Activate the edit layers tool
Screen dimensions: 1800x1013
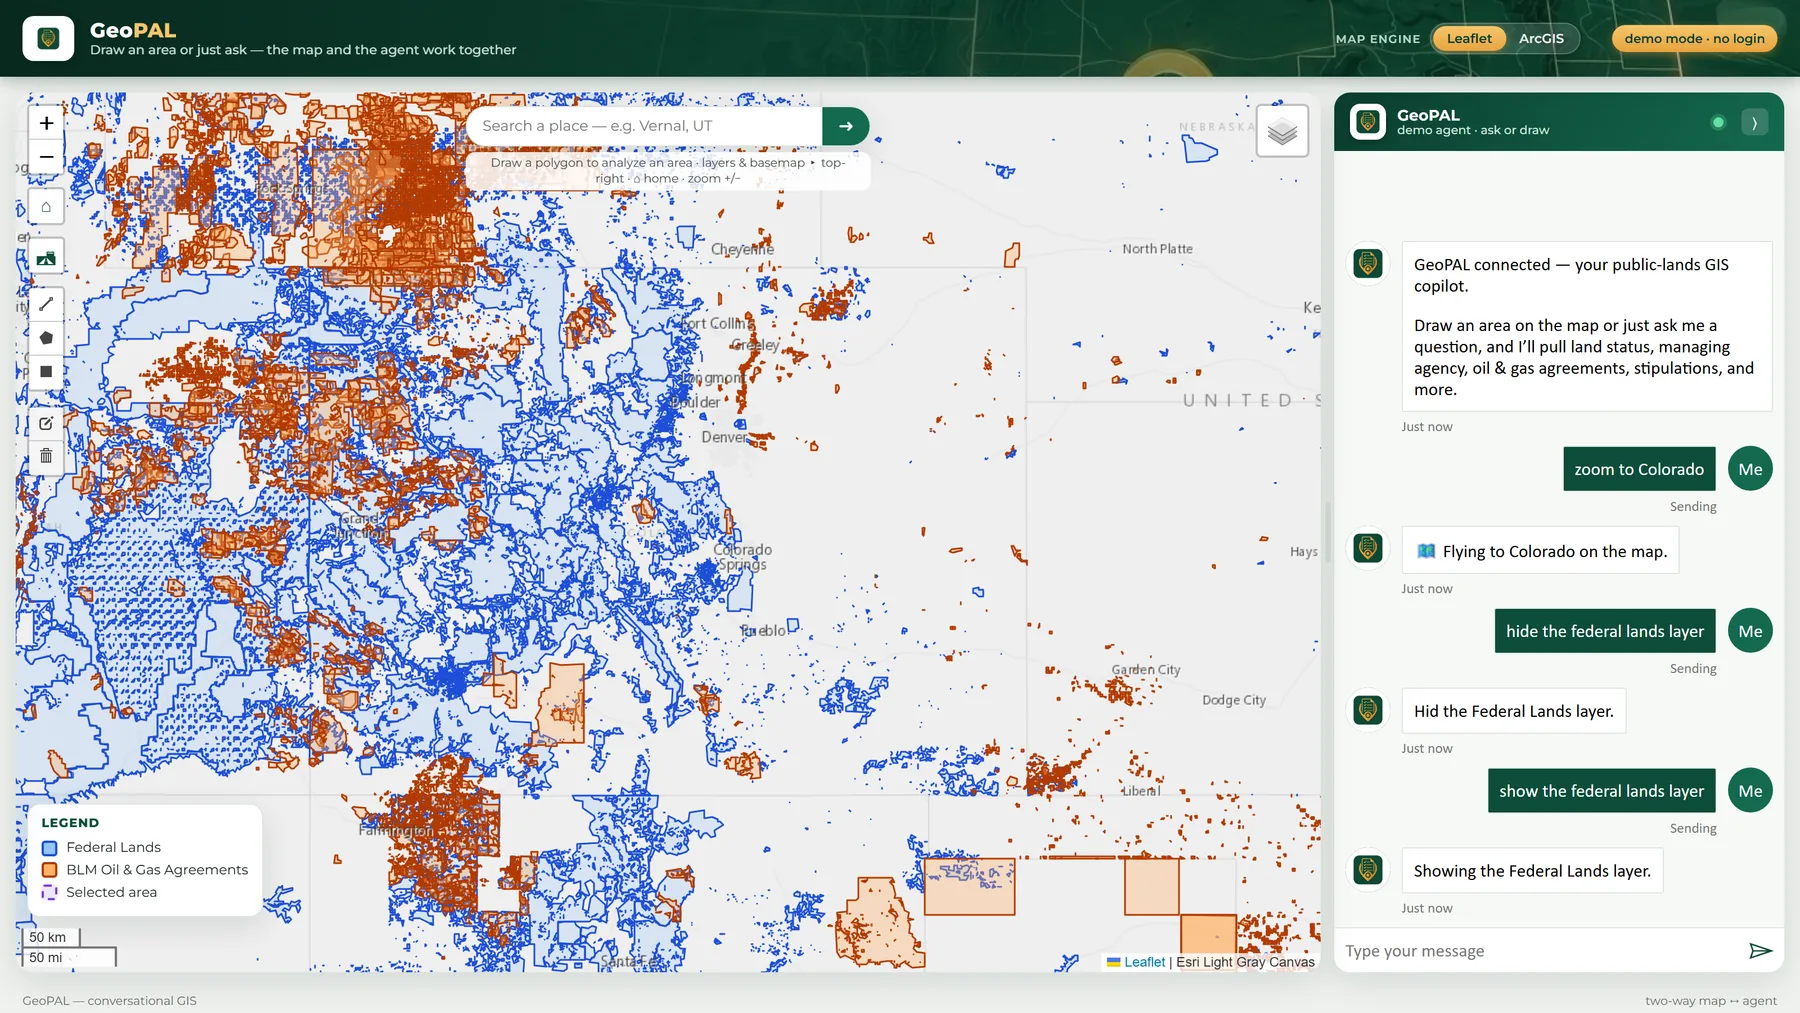tap(46, 423)
